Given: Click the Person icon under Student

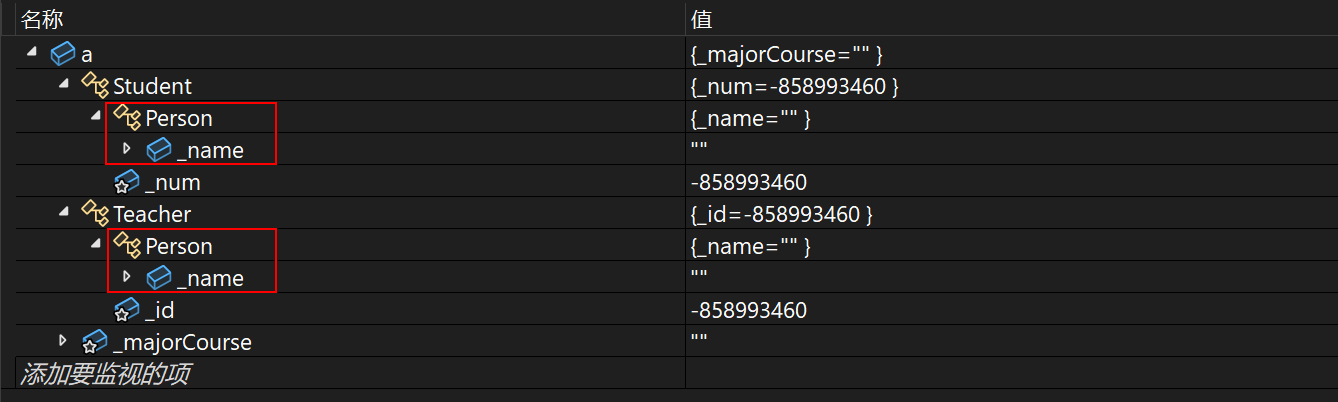Looking at the screenshot, I should click(127, 118).
